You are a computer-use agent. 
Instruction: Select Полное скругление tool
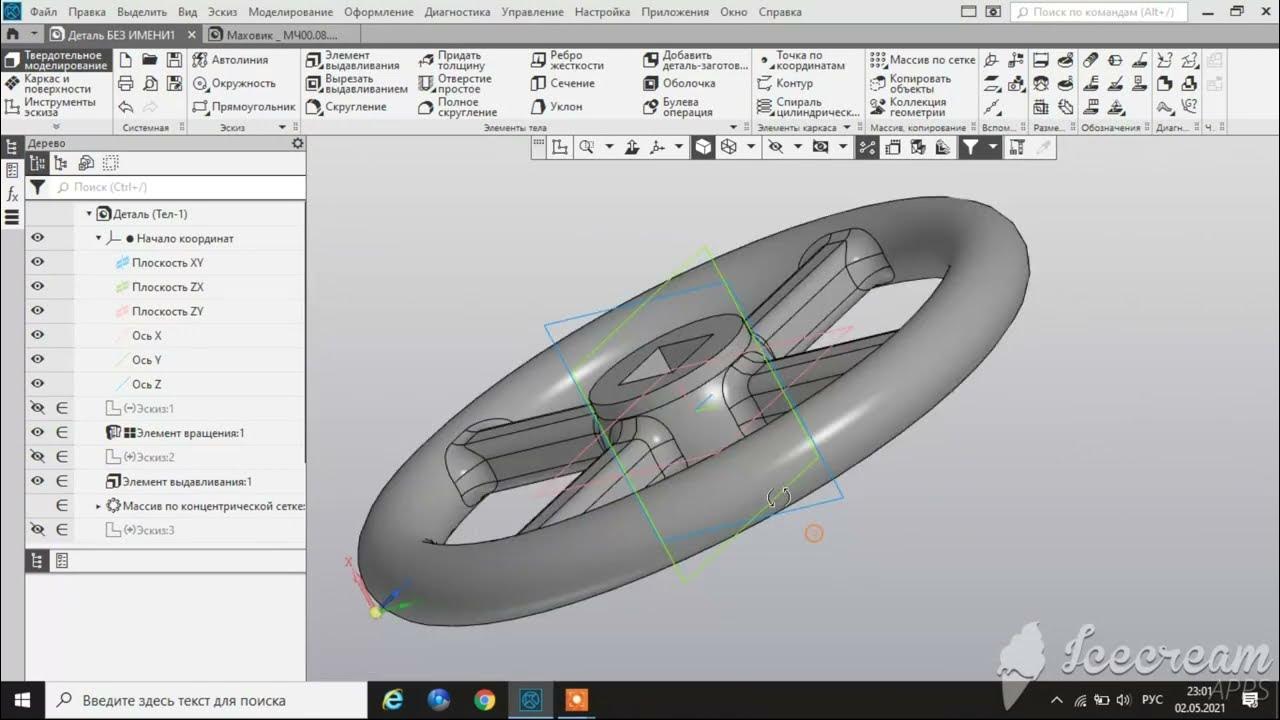(x=457, y=106)
